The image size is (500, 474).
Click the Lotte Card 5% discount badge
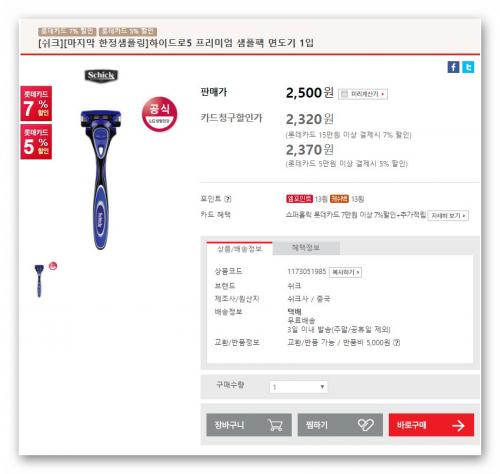coord(36,142)
